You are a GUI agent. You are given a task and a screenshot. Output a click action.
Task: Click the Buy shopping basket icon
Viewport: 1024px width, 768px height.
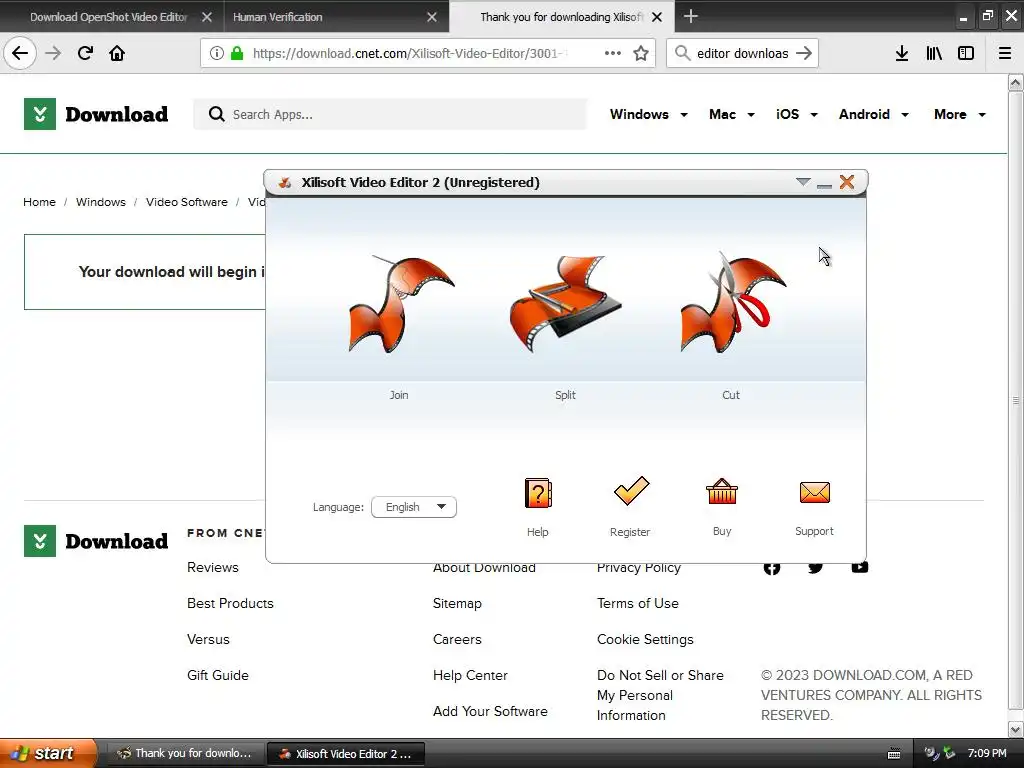point(722,492)
